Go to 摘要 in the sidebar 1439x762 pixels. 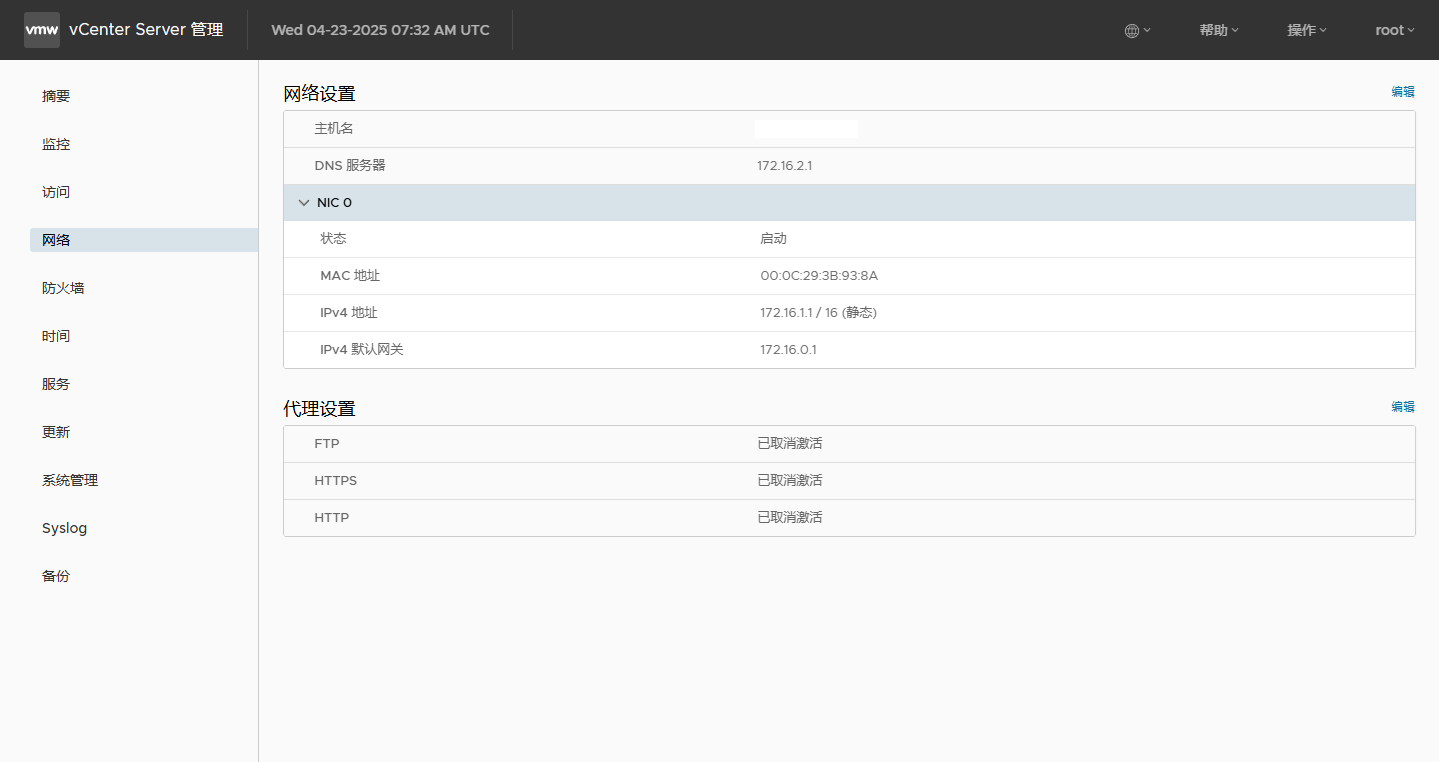56,96
